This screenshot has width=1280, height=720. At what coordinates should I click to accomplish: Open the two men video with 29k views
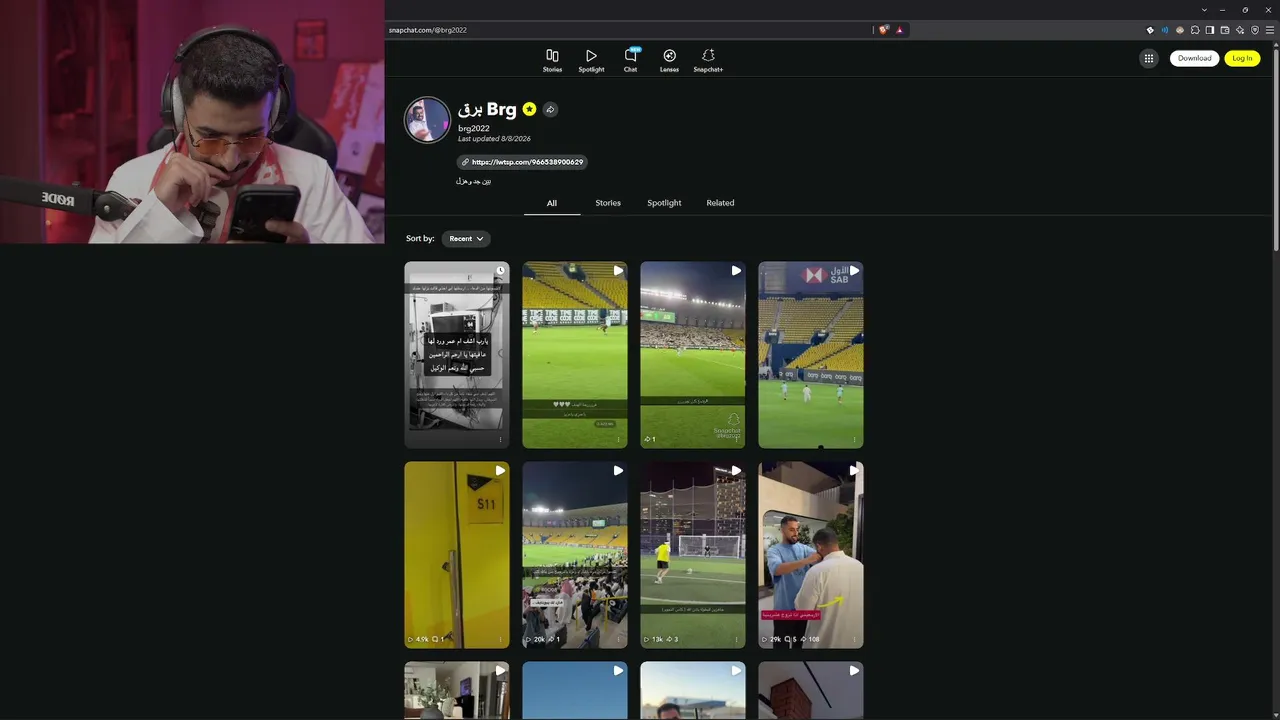[811, 555]
